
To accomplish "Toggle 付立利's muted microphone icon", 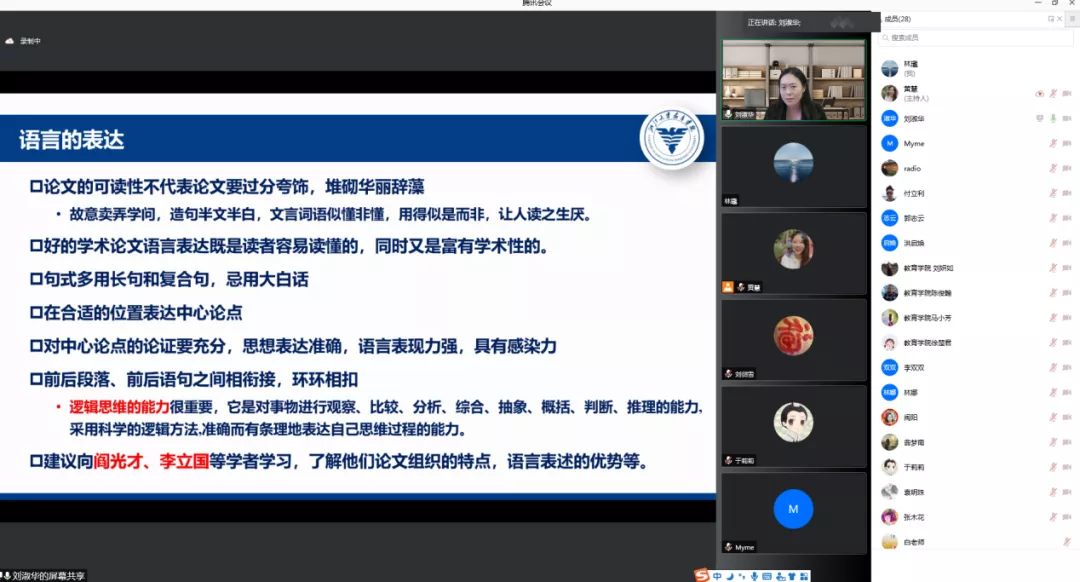I will 1053,193.
